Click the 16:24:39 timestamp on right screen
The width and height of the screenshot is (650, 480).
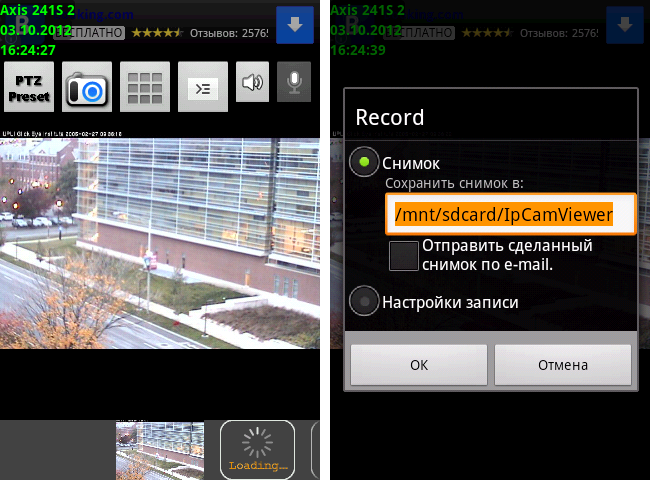(358, 50)
